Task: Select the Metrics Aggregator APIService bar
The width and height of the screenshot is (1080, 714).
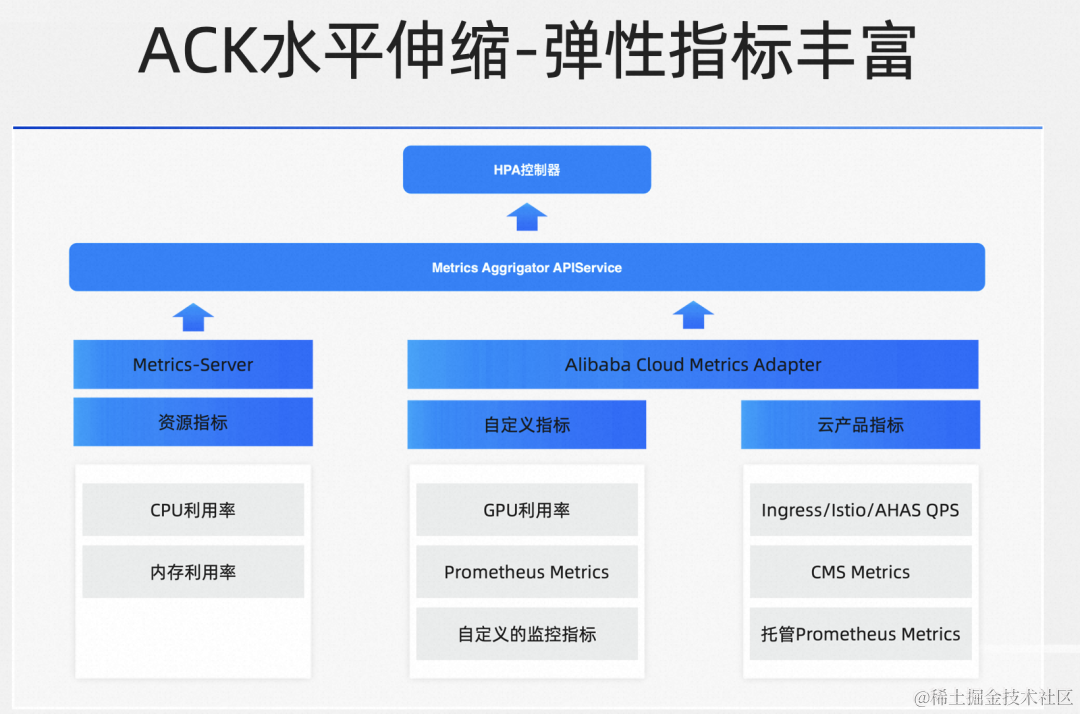Action: click(x=526, y=267)
